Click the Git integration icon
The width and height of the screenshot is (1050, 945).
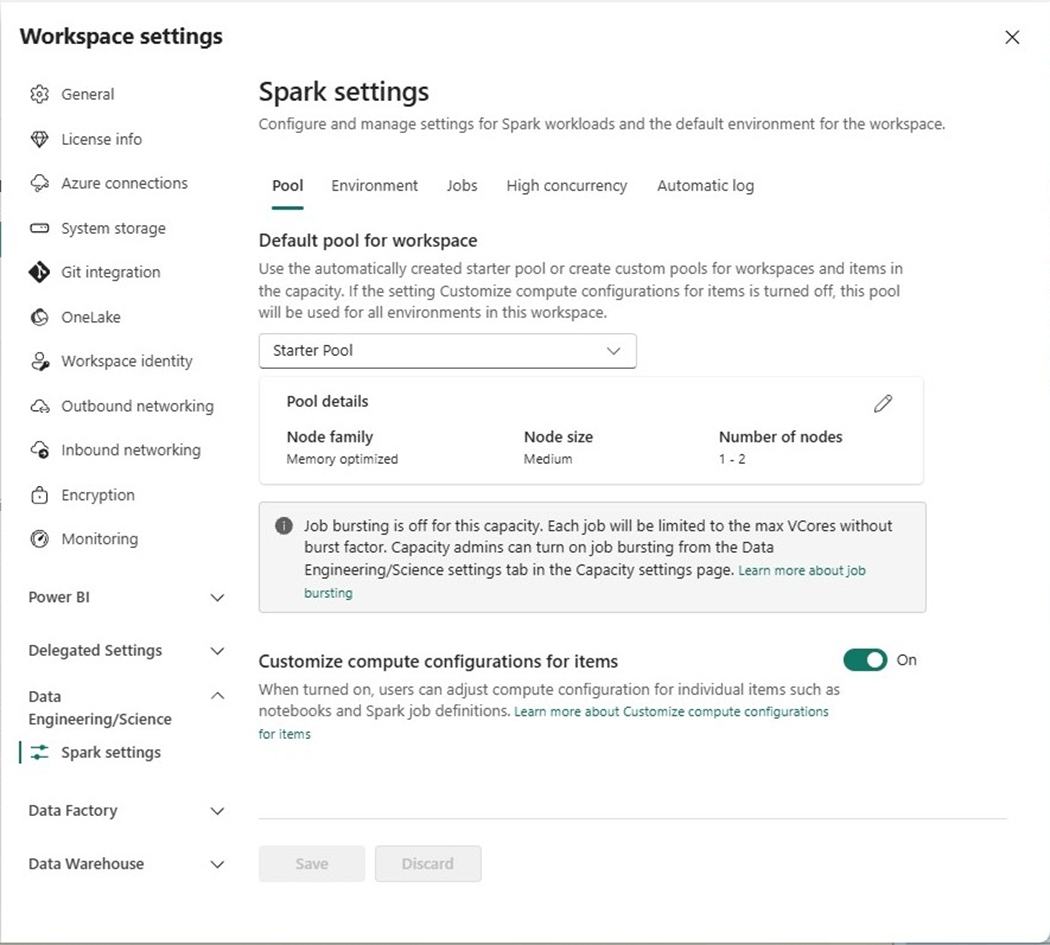click(40, 272)
